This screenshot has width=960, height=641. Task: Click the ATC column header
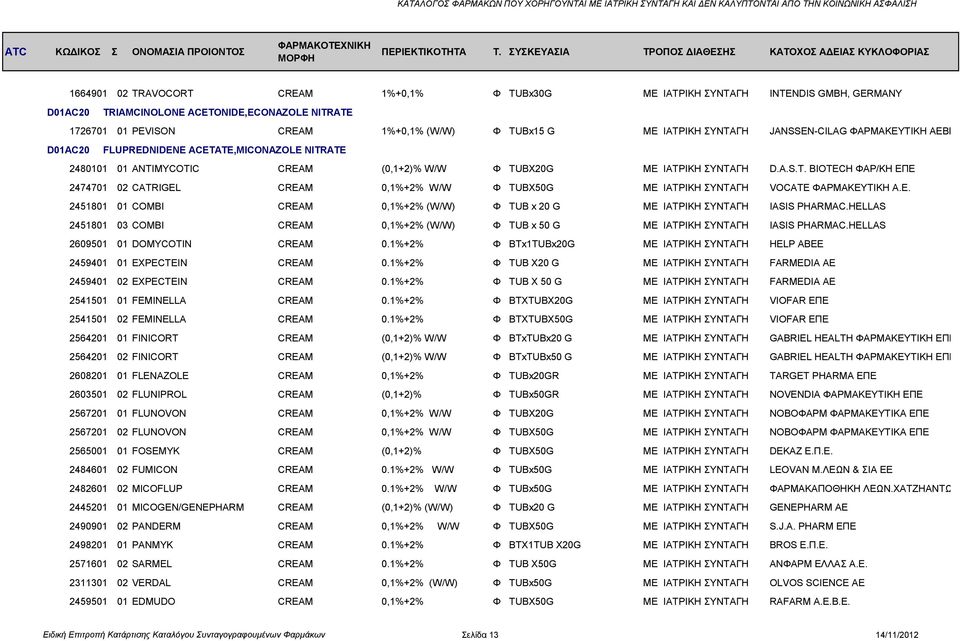point(16,51)
